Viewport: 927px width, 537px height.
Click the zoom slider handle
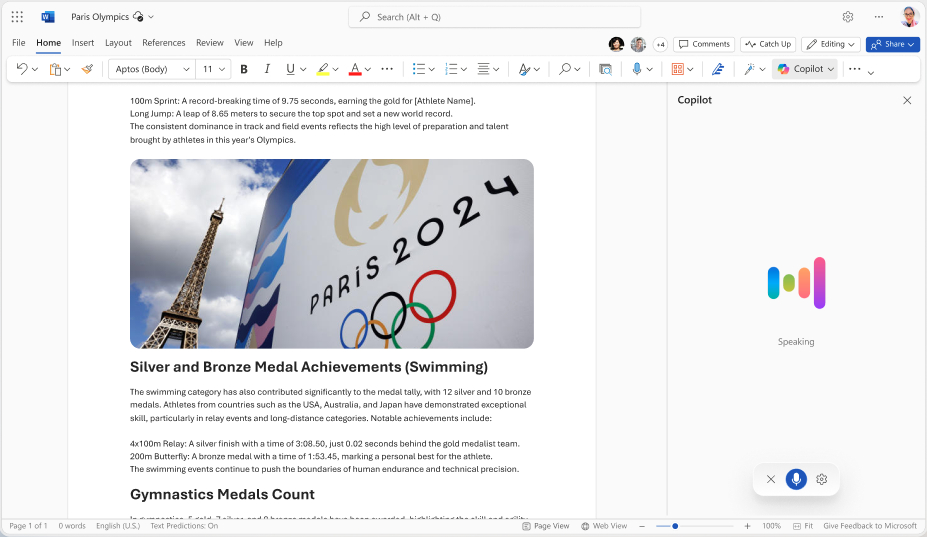click(675, 526)
